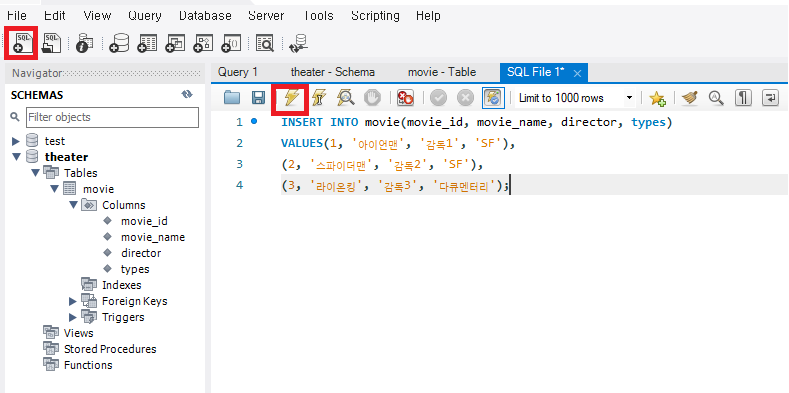
Task: Click the '다큐멘터리' string on line 4
Action: (464, 186)
